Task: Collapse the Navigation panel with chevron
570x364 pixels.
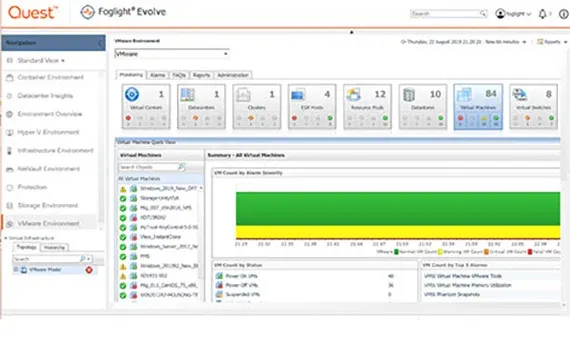Action: tap(100, 43)
